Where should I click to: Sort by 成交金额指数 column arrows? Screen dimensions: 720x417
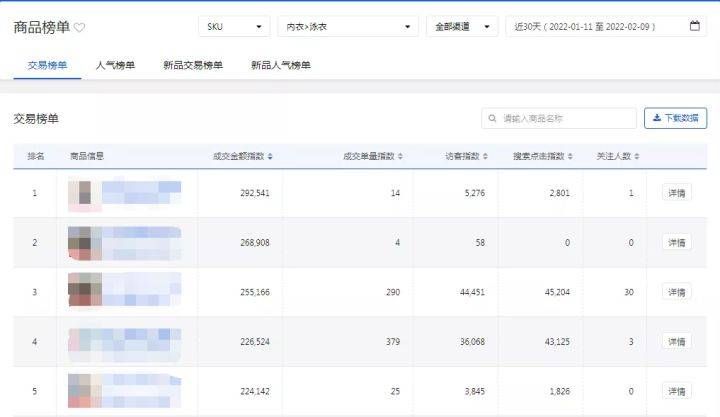click(270, 157)
